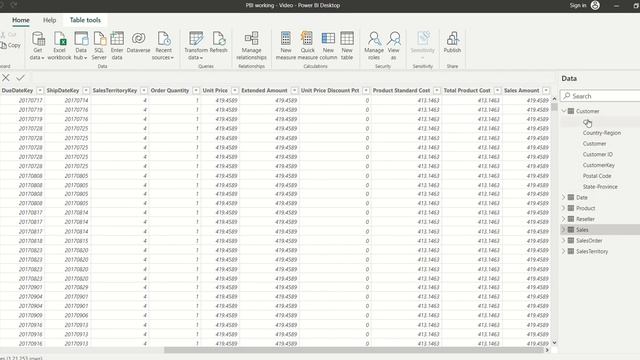Create a New table
640x360 pixels.
pyautogui.click(x=347, y=46)
